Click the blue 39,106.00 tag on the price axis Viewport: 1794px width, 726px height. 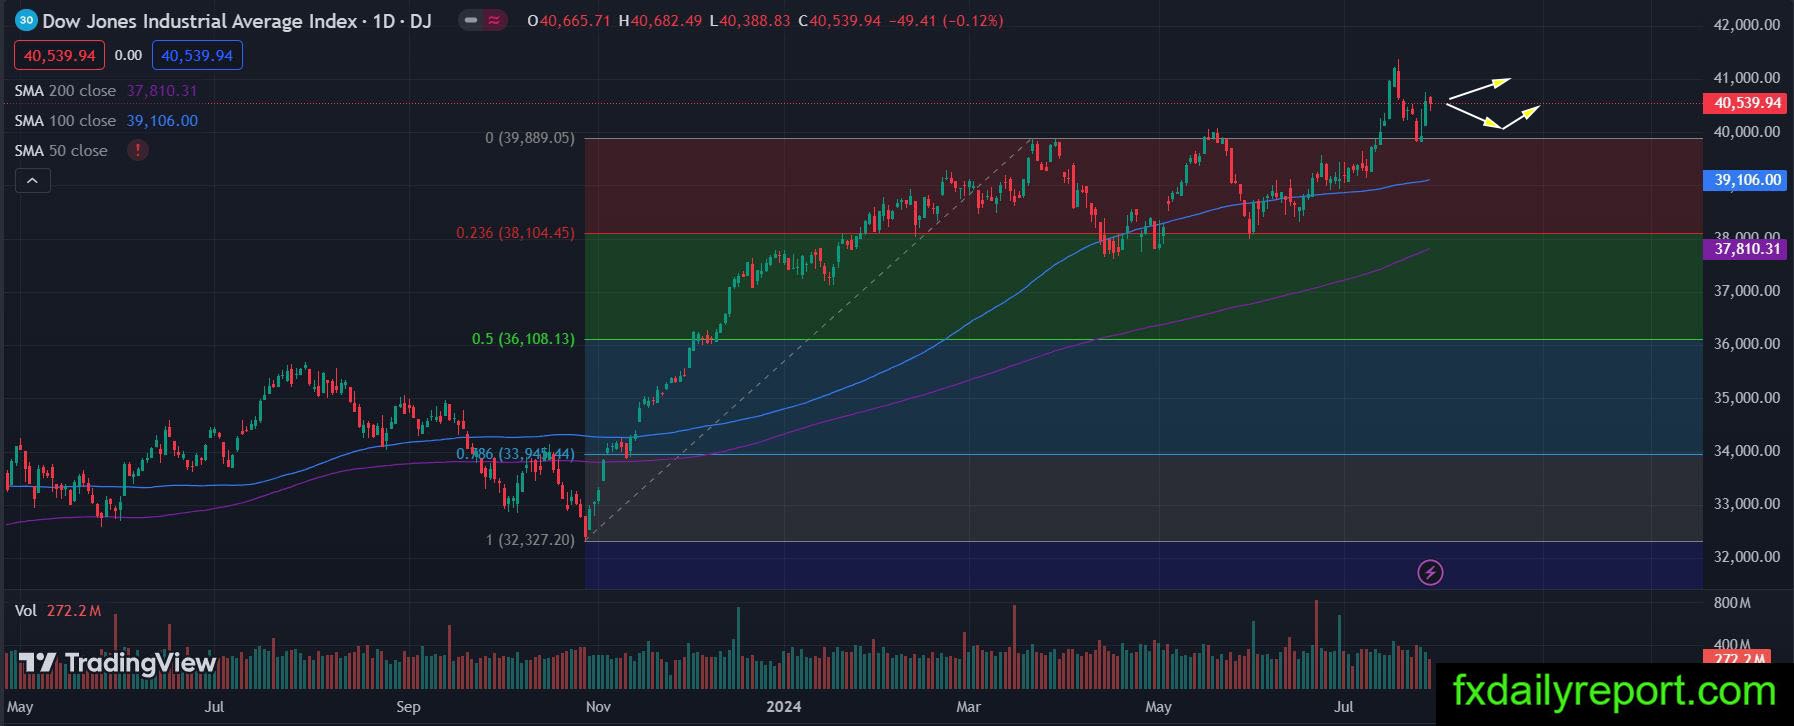[x=1744, y=180]
